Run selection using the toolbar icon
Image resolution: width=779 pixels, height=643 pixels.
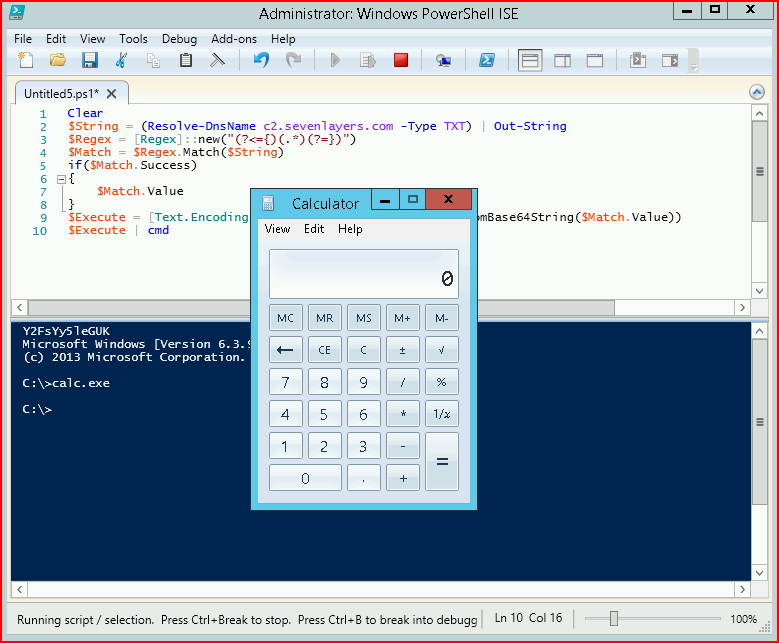coord(368,60)
